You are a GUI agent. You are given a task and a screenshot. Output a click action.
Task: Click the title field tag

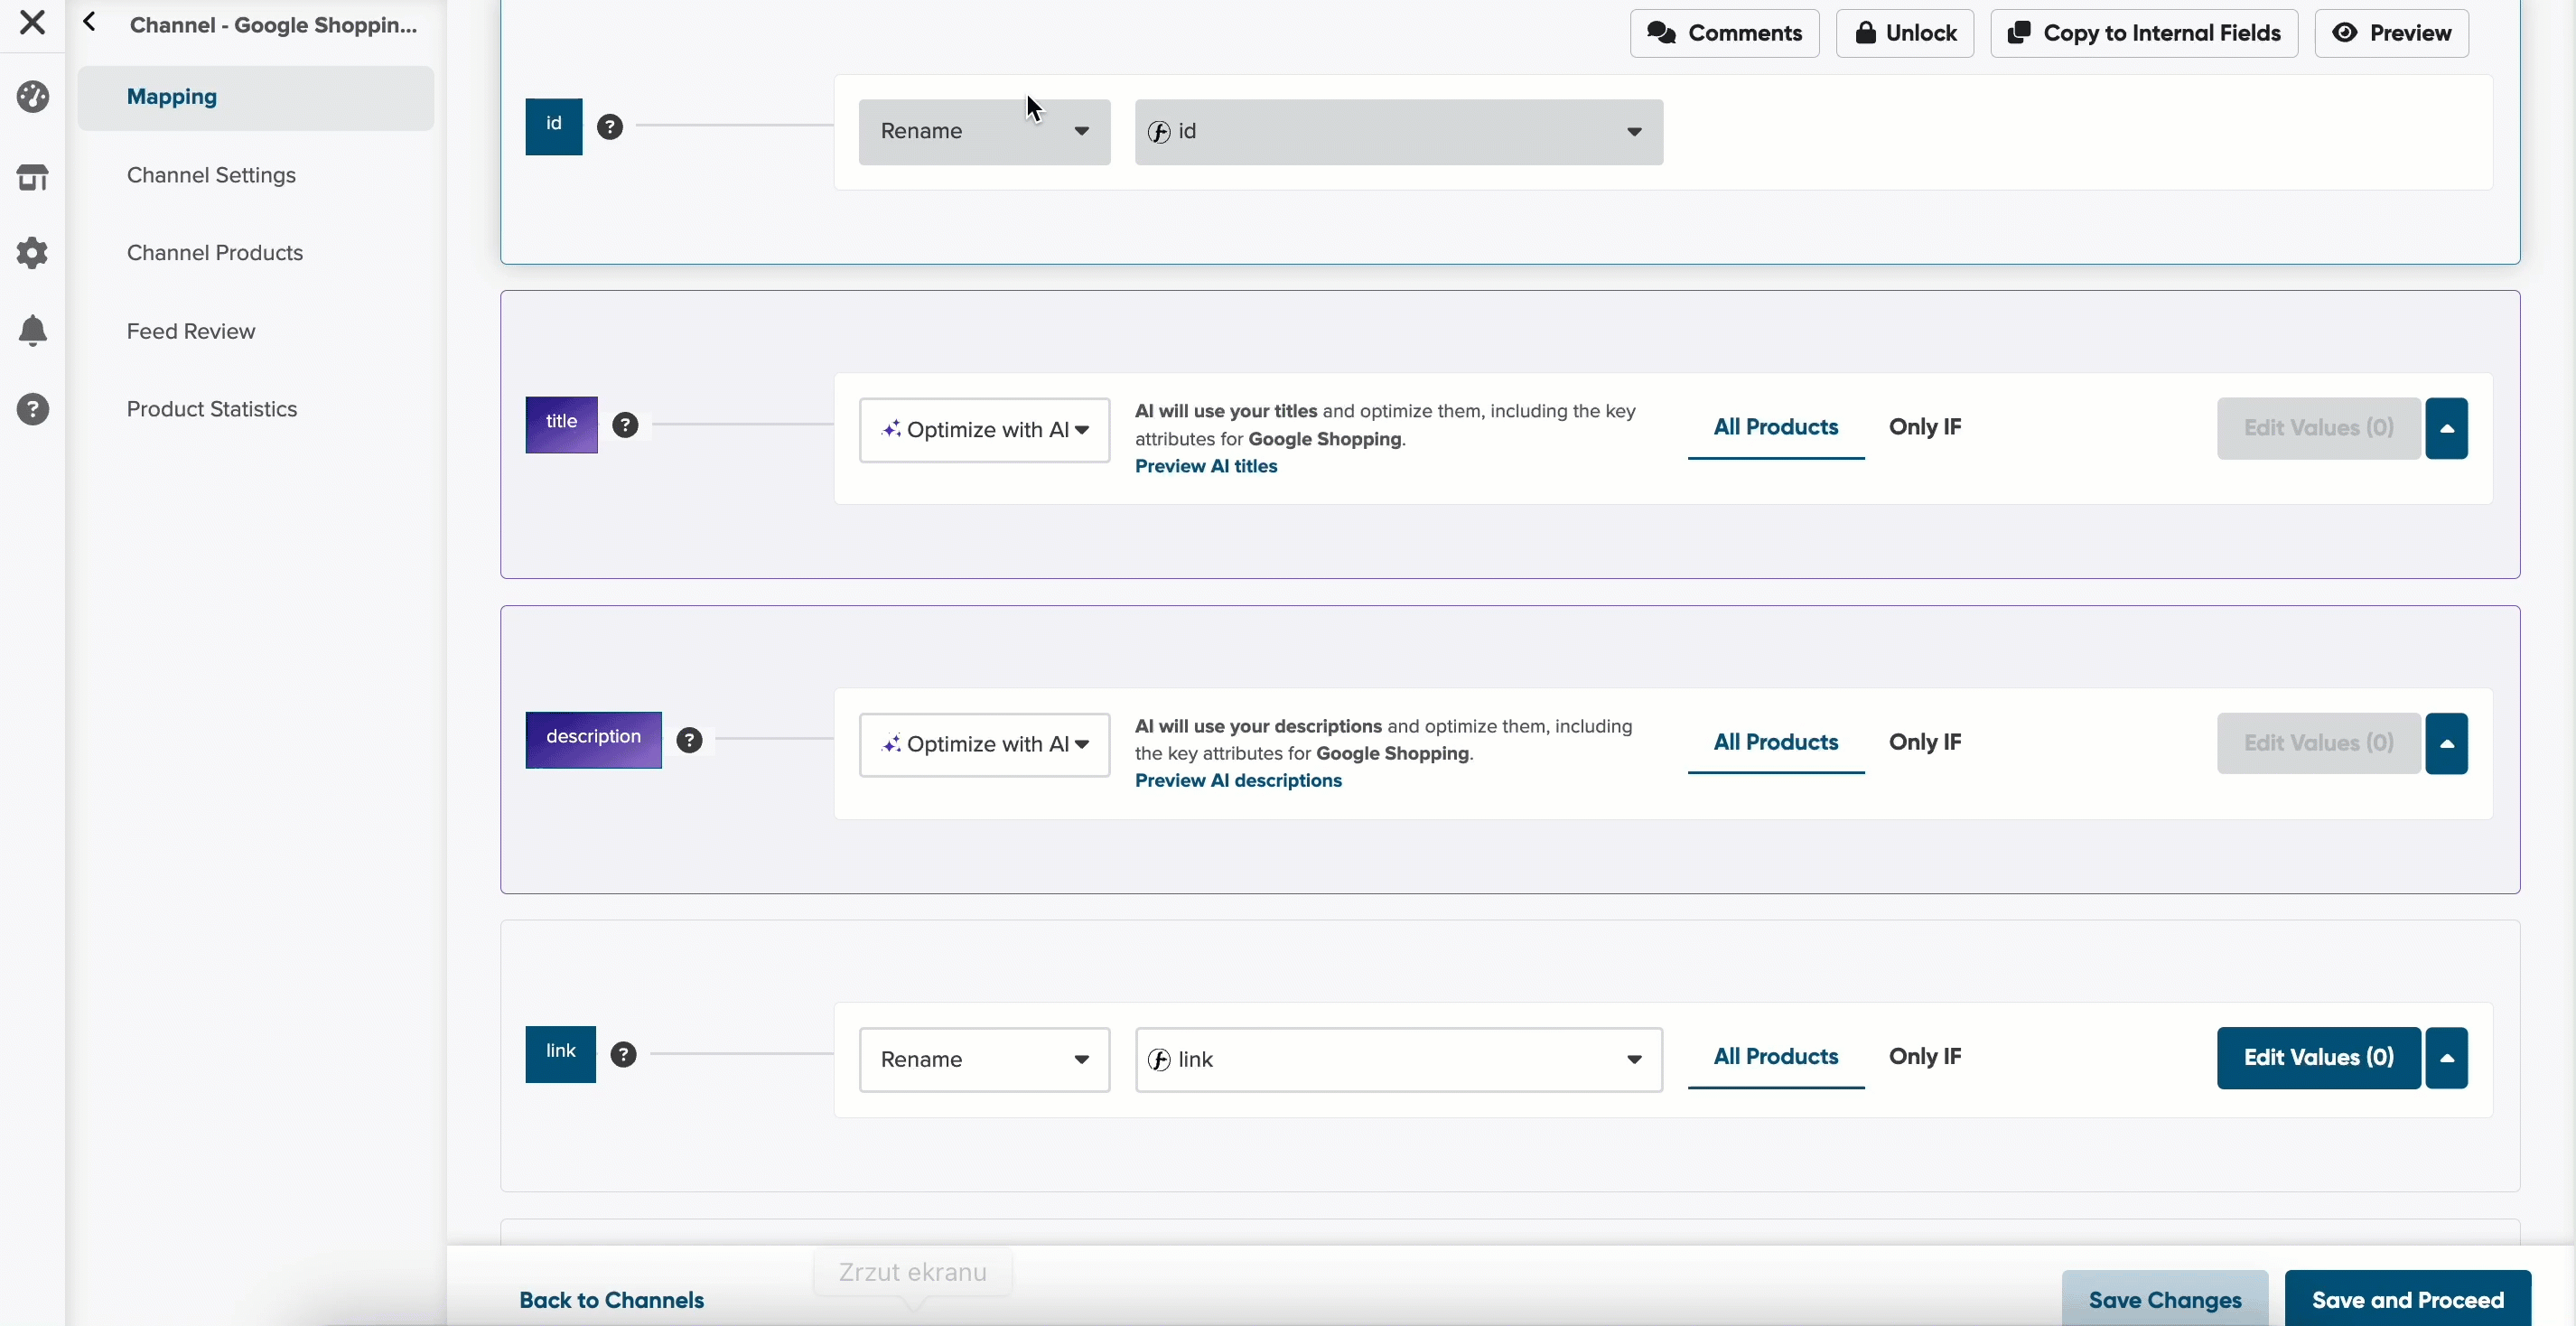pyautogui.click(x=562, y=425)
